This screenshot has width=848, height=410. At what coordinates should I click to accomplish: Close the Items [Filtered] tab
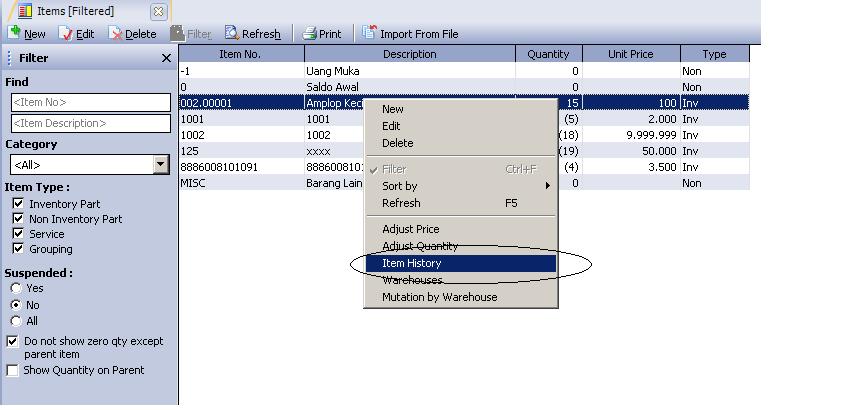(158, 12)
